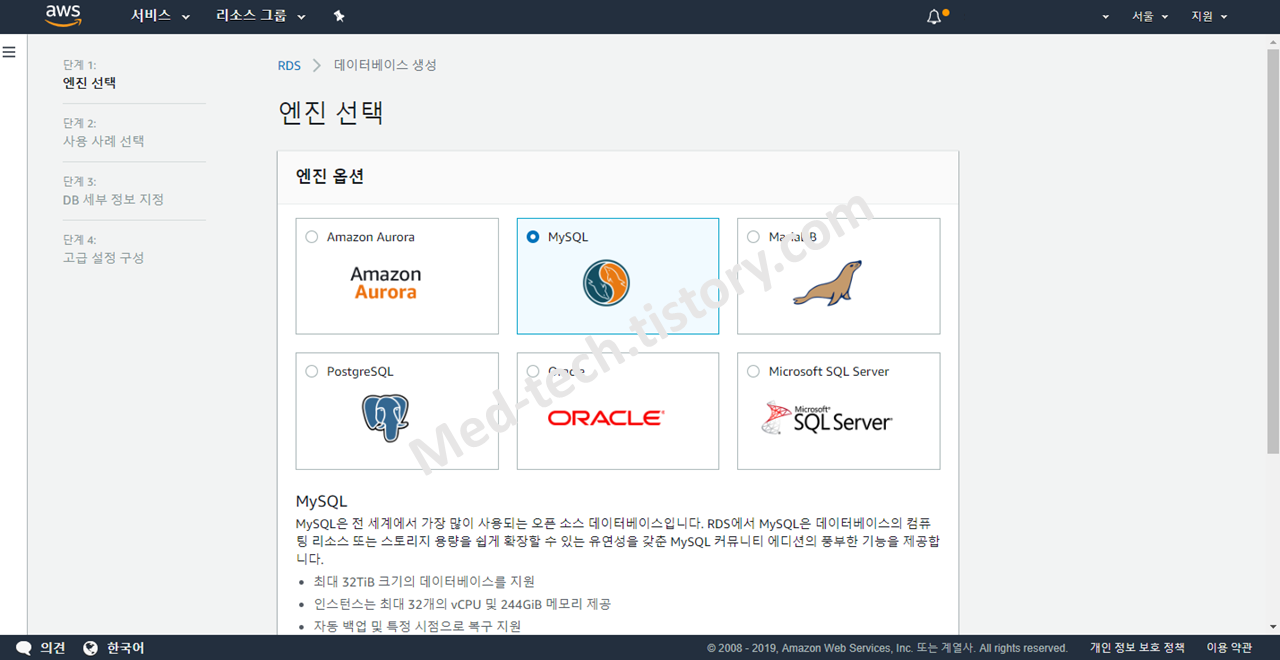Click the globe language icon
Image resolution: width=1280 pixels, height=660 pixels.
[x=91, y=648]
